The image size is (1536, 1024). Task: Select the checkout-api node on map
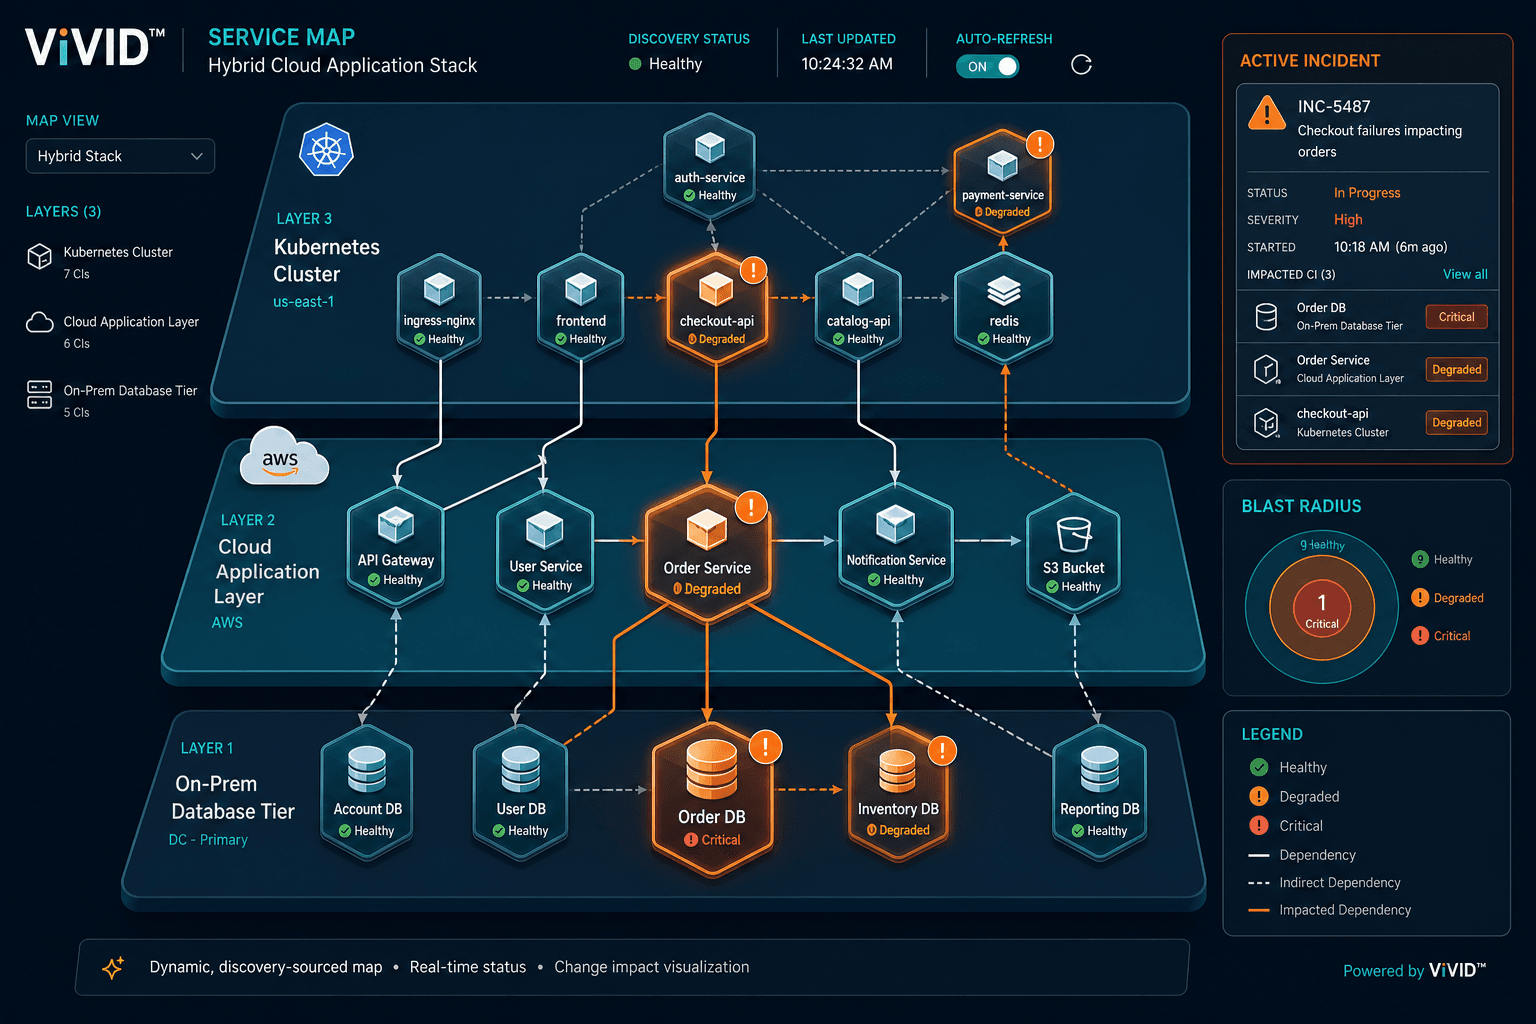tap(716, 306)
